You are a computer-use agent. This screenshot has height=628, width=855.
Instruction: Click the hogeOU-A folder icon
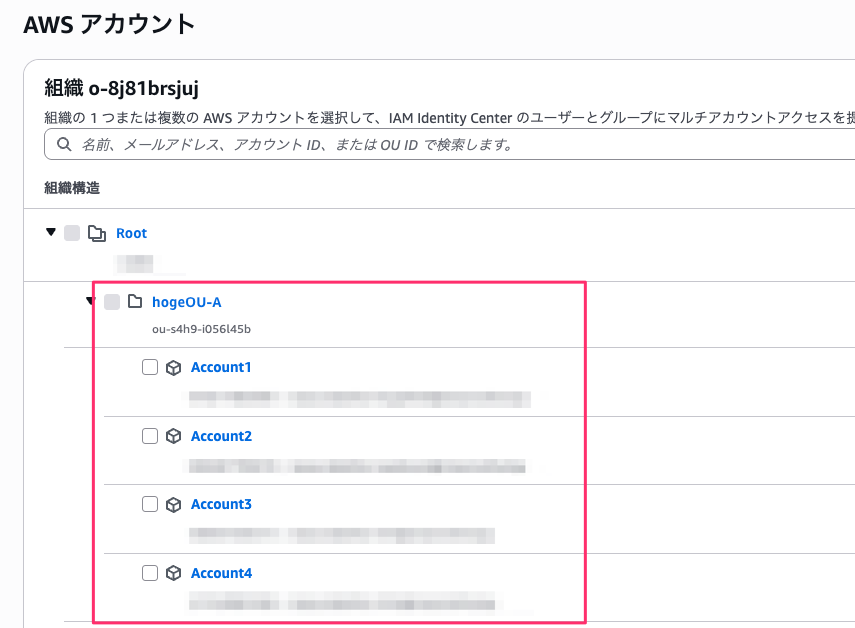134,301
